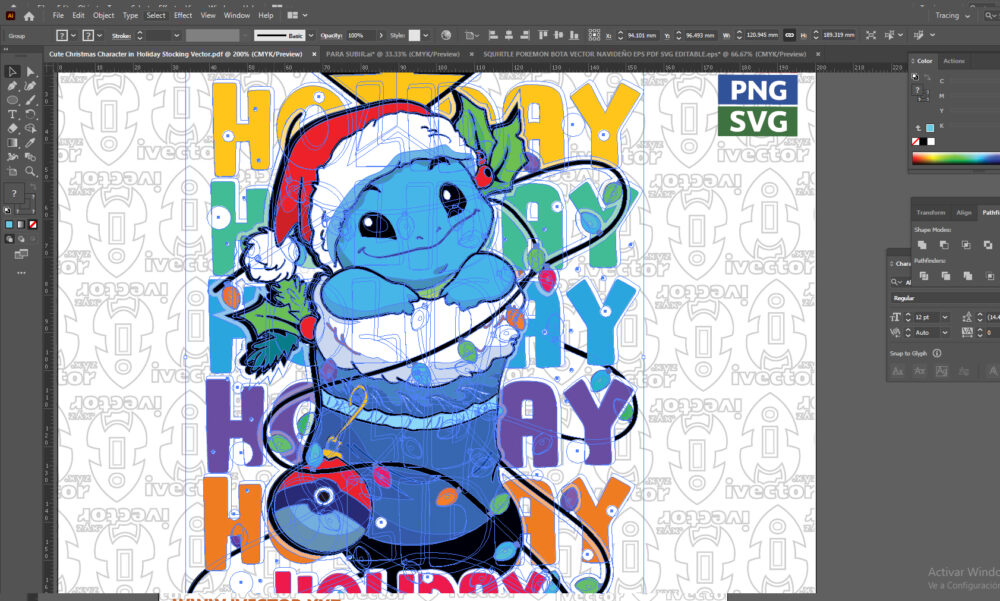1000x601 pixels.
Task: Switch to SQUIRTLE POKEMON BOTA VECTOR document tab
Action: pos(644,54)
